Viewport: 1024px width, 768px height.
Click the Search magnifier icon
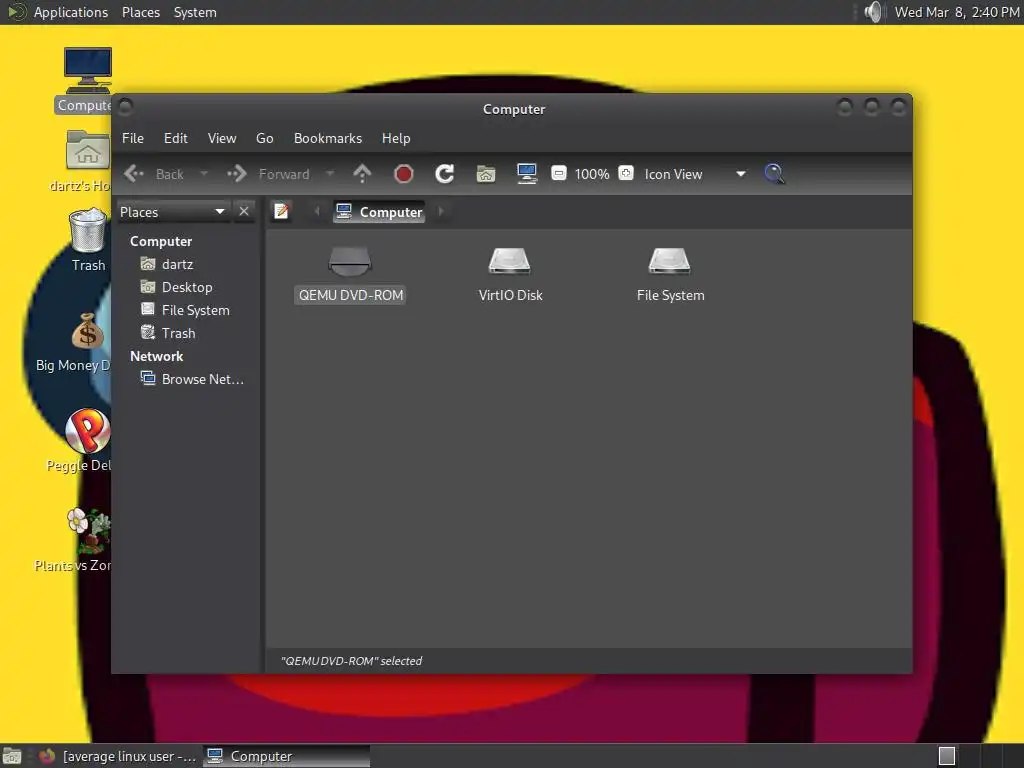(774, 174)
